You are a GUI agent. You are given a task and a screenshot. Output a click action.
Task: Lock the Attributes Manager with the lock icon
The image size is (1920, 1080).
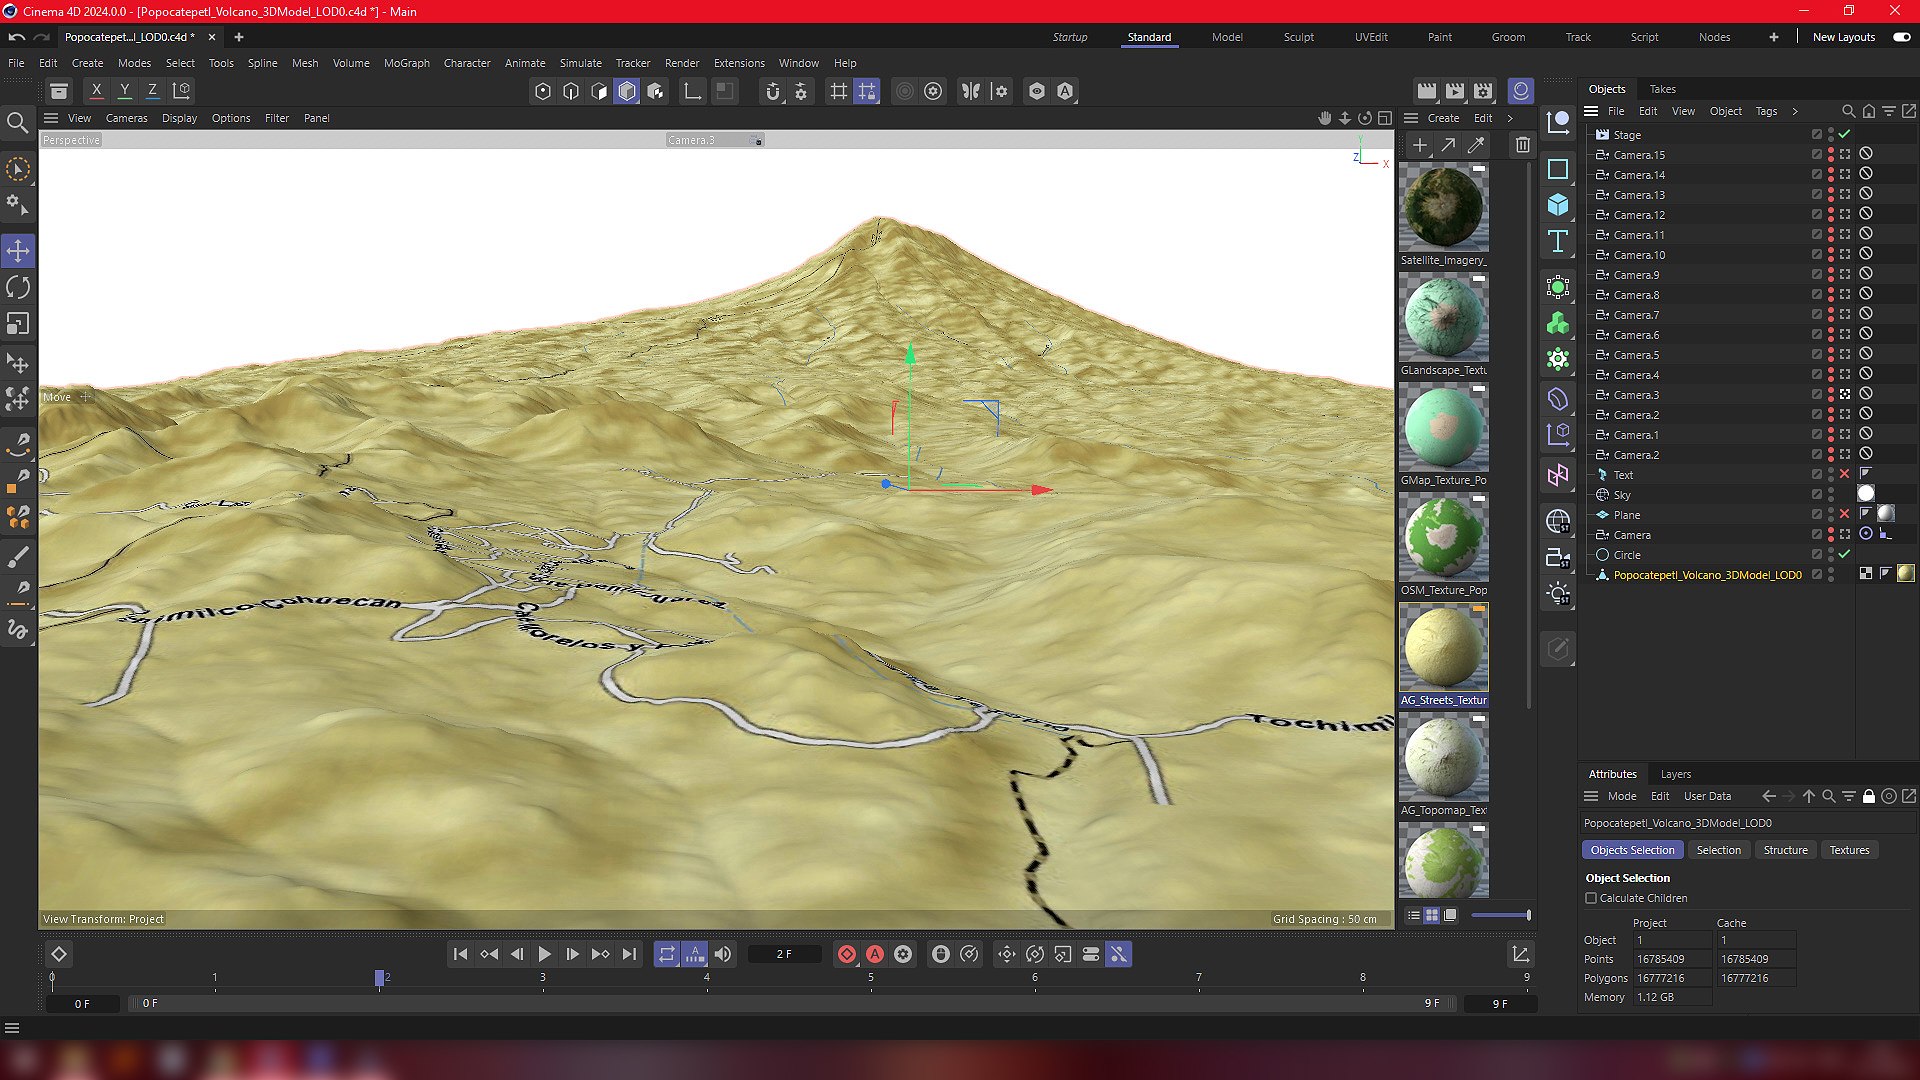coord(1869,797)
